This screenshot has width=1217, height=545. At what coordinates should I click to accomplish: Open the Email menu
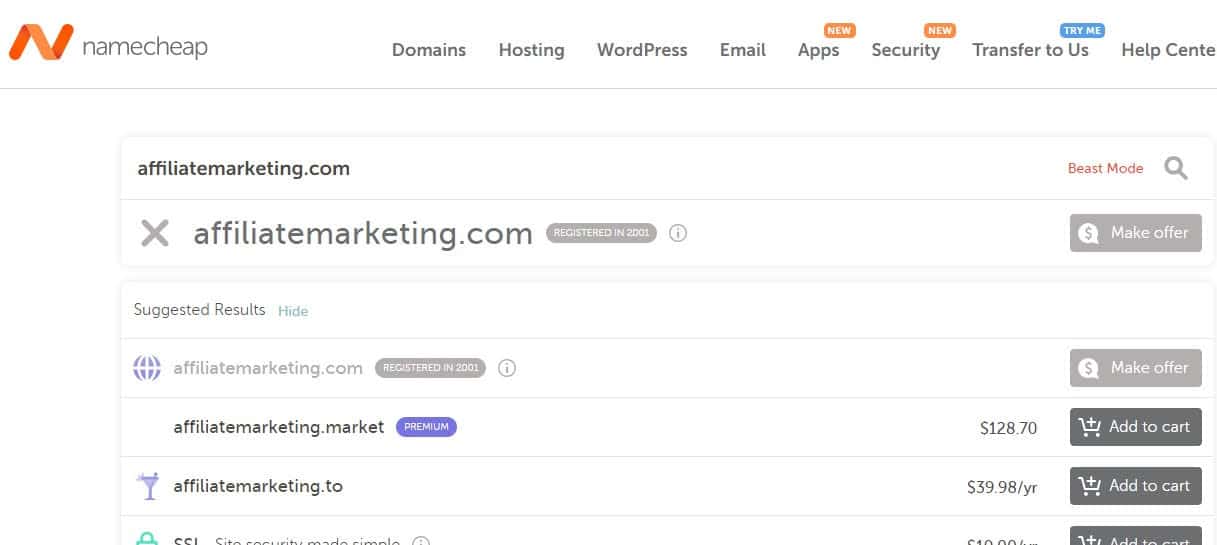742,49
